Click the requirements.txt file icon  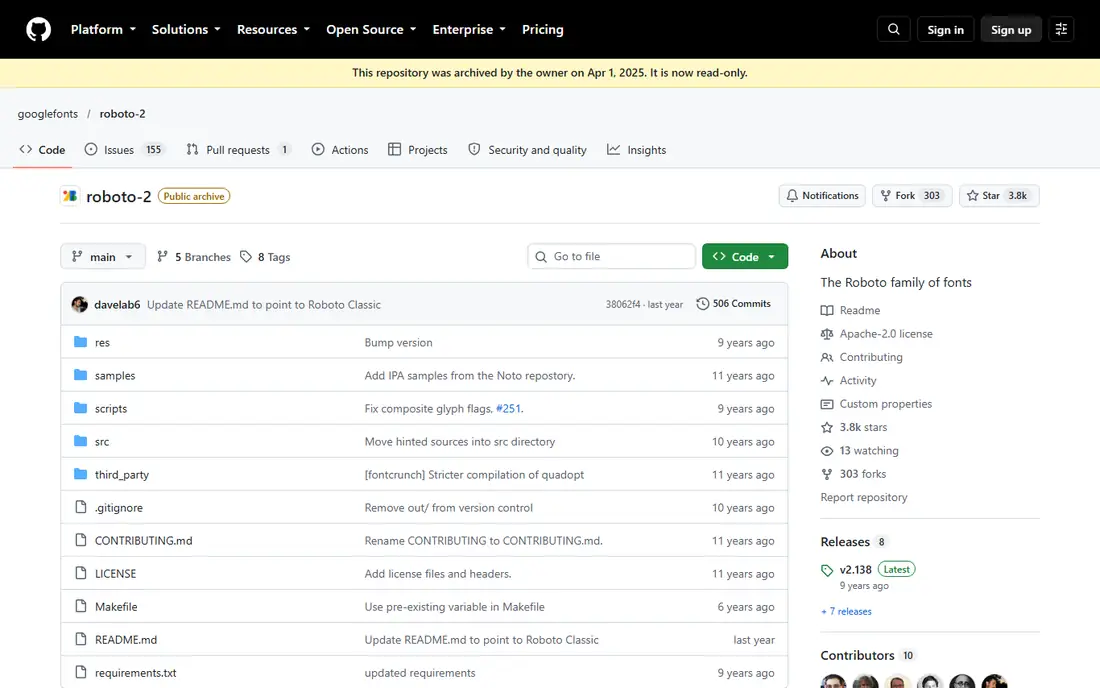(81, 672)
